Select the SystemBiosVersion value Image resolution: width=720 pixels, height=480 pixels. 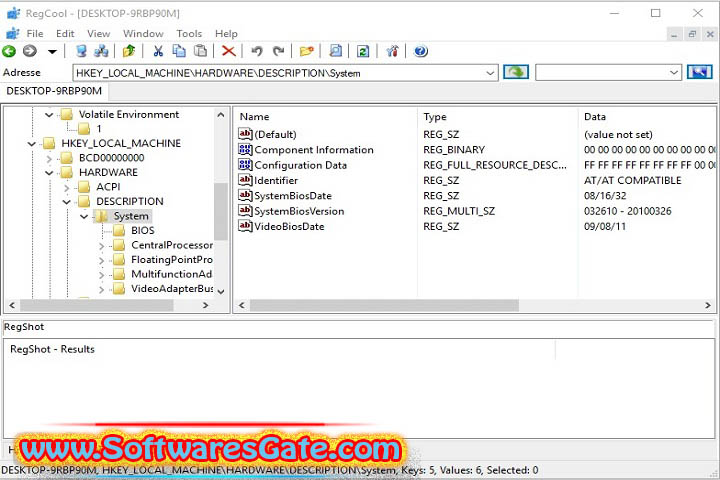pos(299,211)
